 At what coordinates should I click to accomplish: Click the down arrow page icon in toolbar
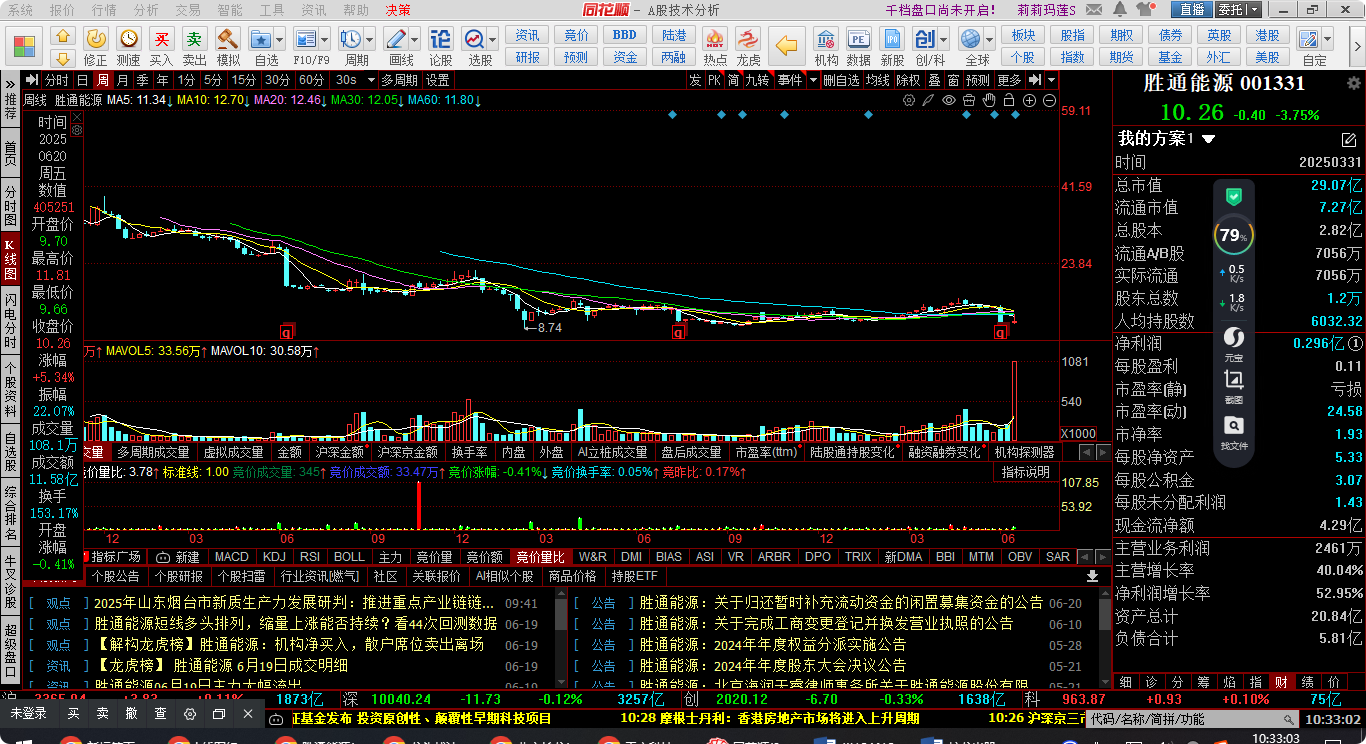point(63,59)
